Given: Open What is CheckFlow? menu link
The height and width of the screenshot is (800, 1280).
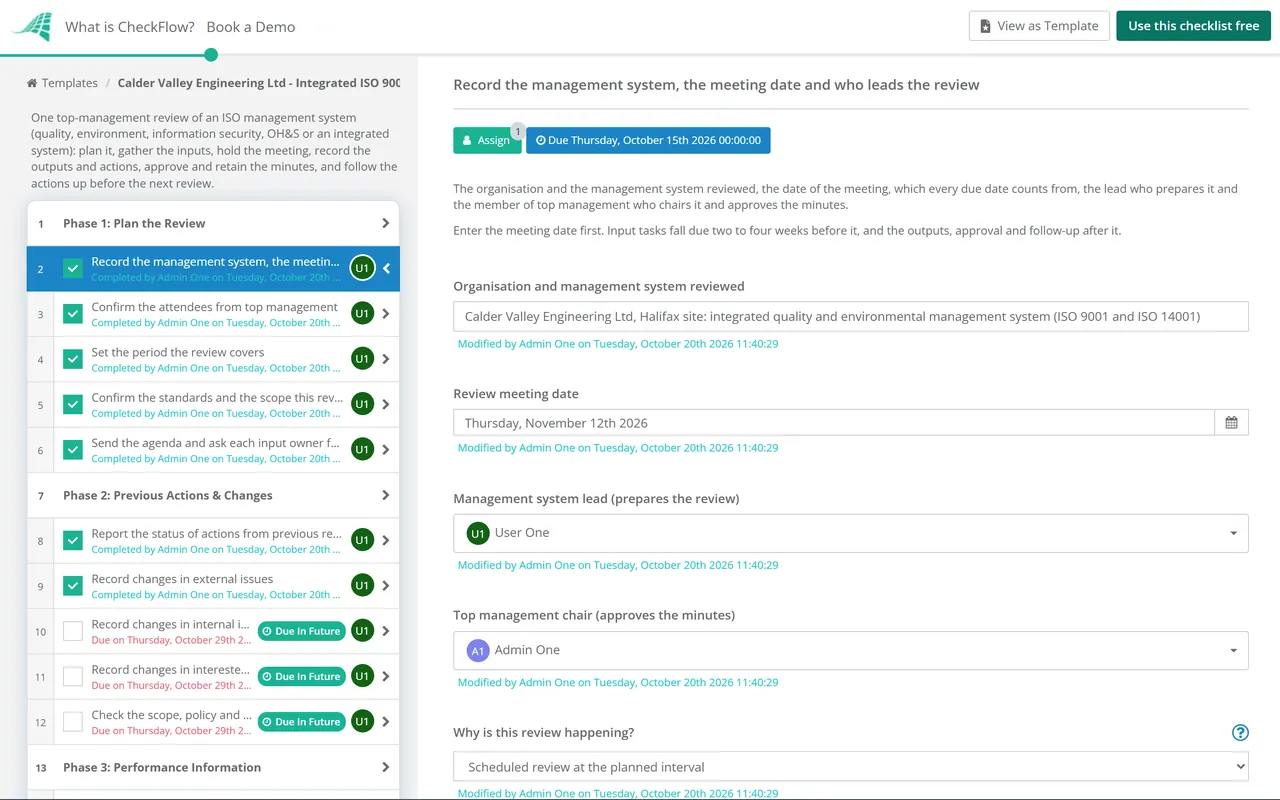Looking at the screenshot, I should click(130, 27).
